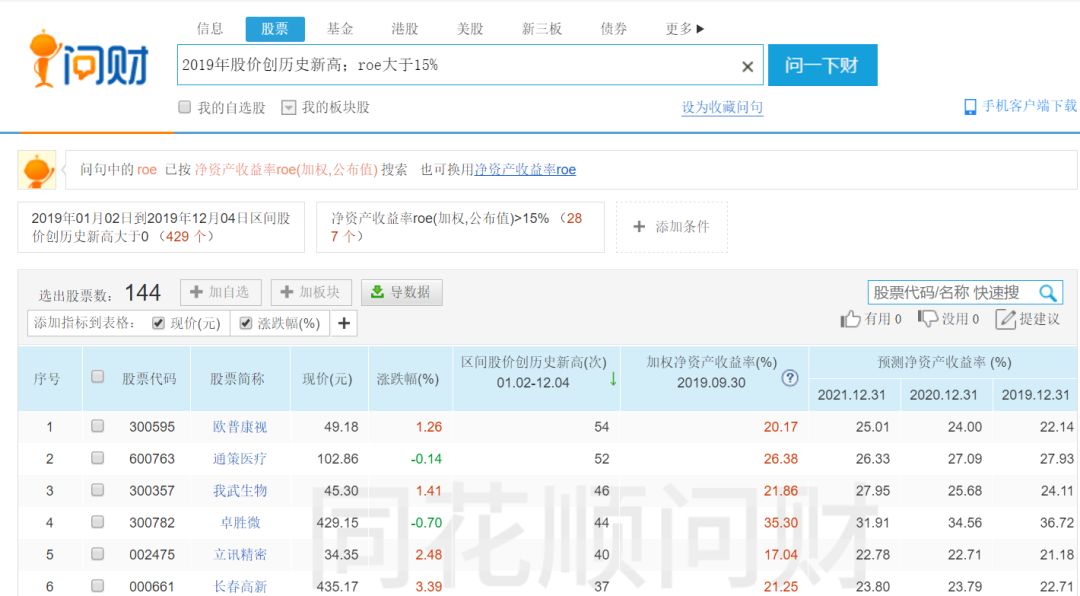
Task: Clear the query with the X icon
Action: coord(747,66)
